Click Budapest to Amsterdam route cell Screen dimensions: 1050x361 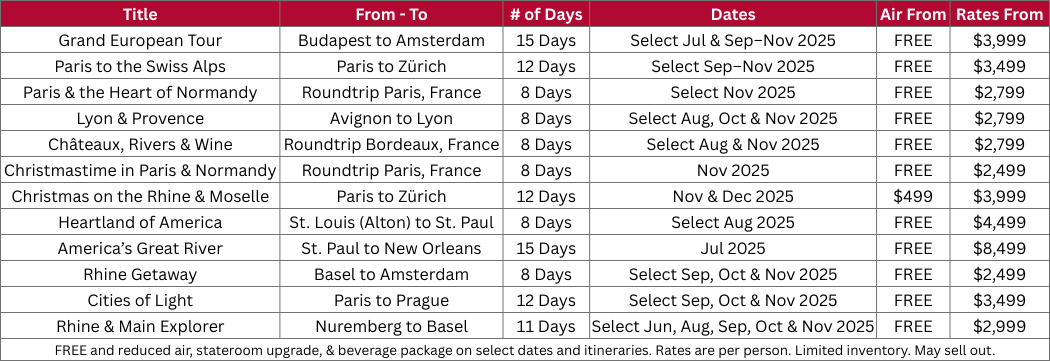pyautogui.click(x=391, y=40)
